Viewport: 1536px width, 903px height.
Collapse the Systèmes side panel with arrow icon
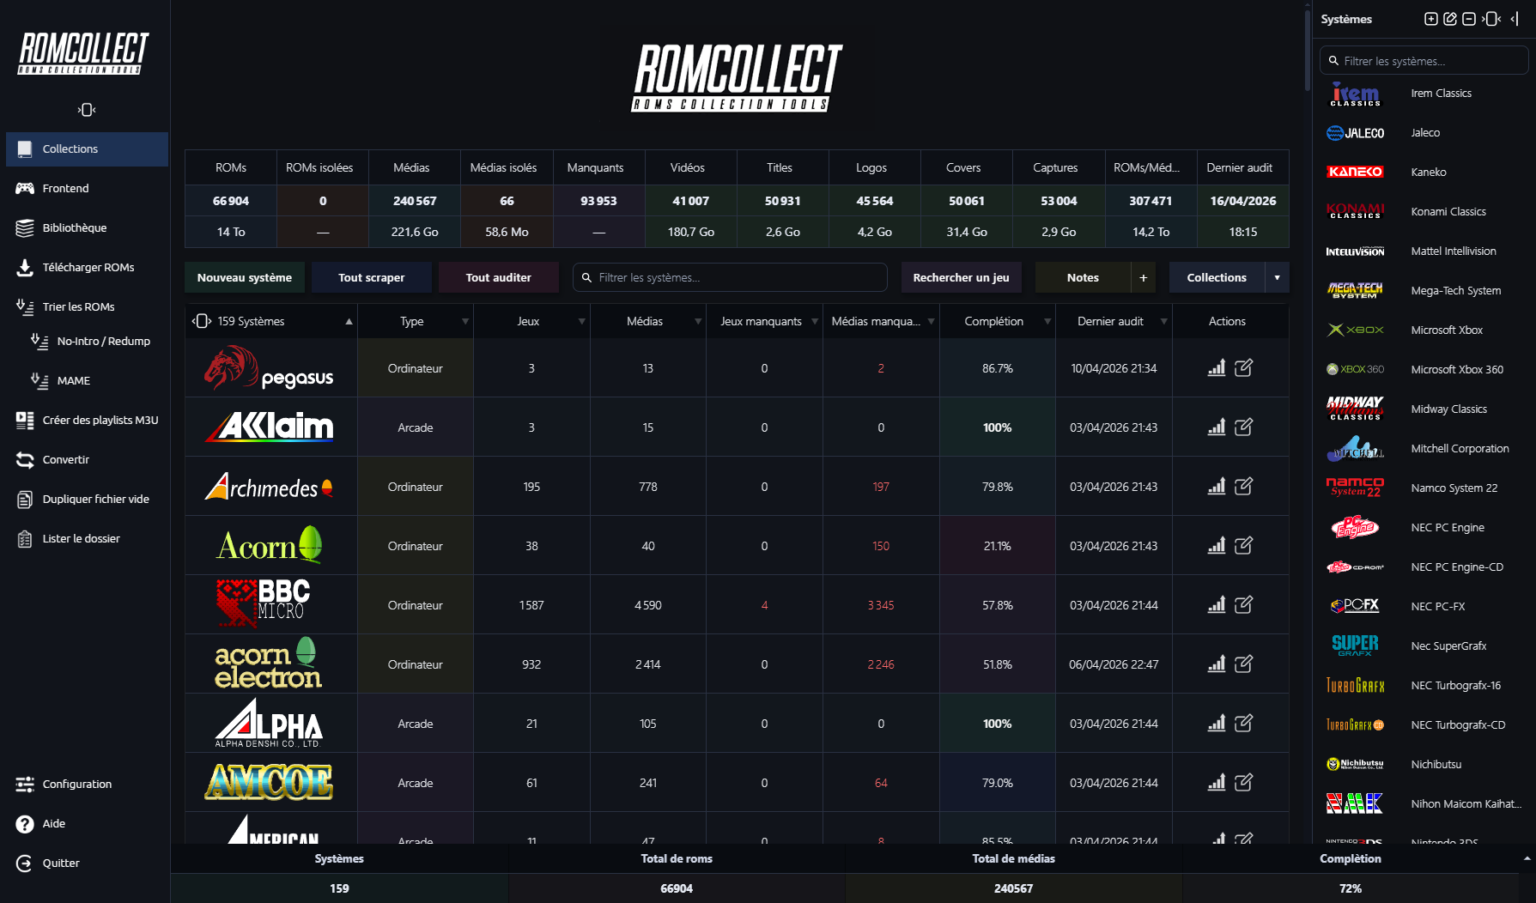tap(1515, 19)
